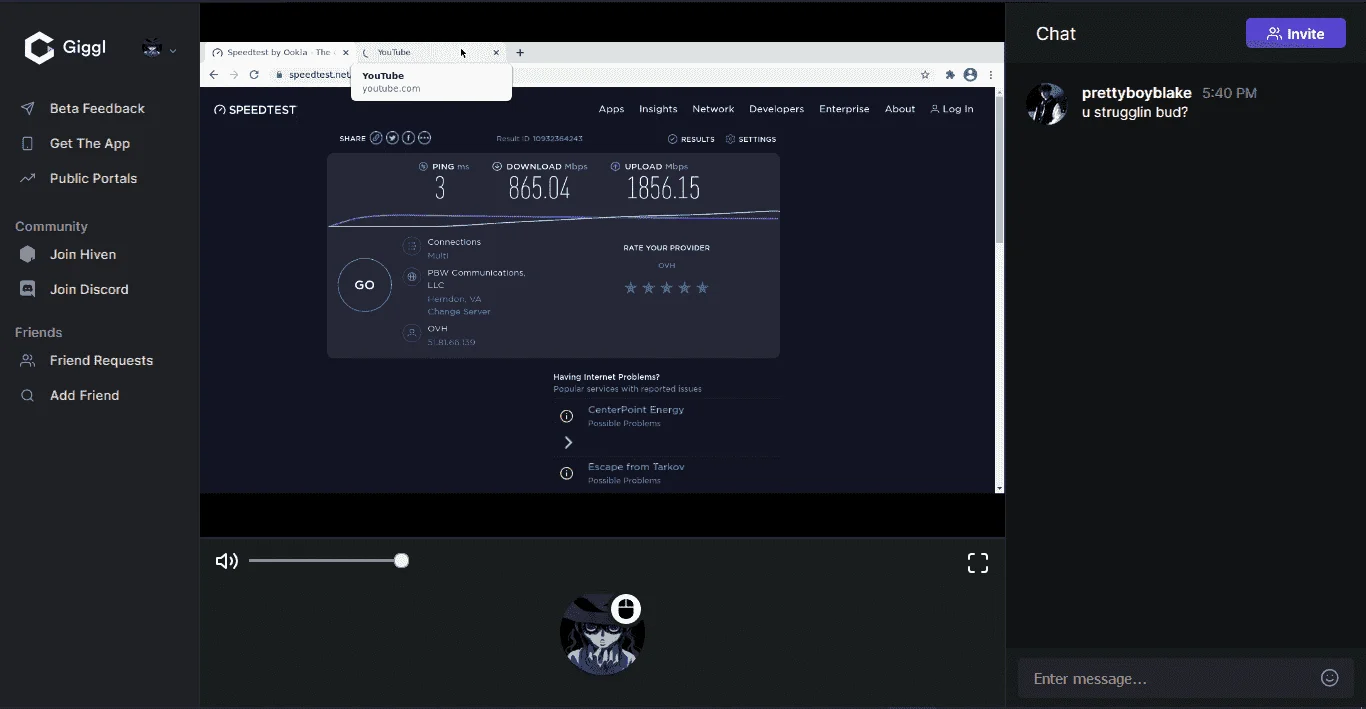Bookmark the page with star icon
The image size is (1366, 709).
point(925,75)
